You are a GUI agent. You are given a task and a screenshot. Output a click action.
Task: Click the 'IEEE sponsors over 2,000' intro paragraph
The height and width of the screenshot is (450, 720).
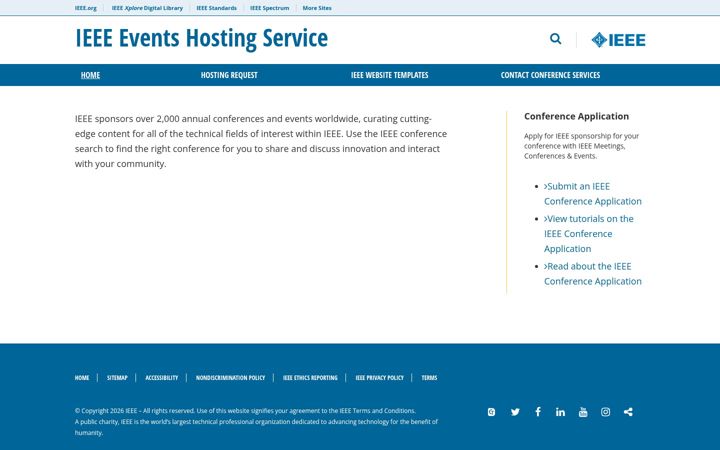(261, 141)
